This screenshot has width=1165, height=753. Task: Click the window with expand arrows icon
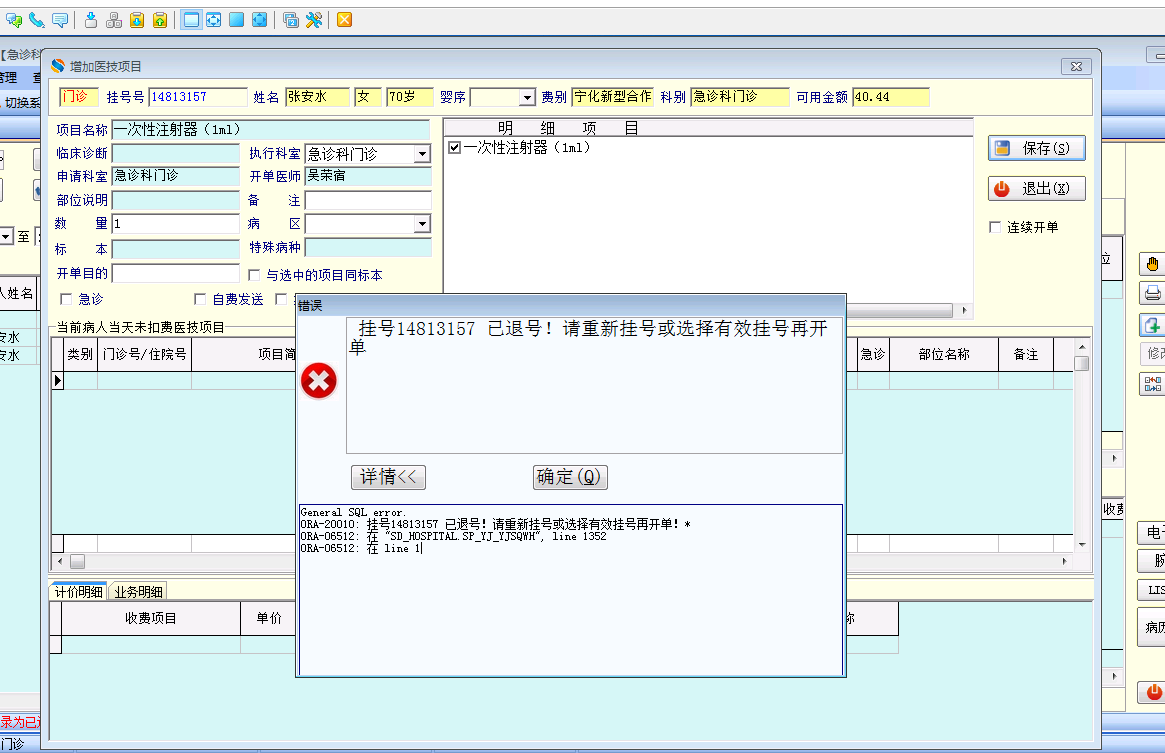click(214, 20)
